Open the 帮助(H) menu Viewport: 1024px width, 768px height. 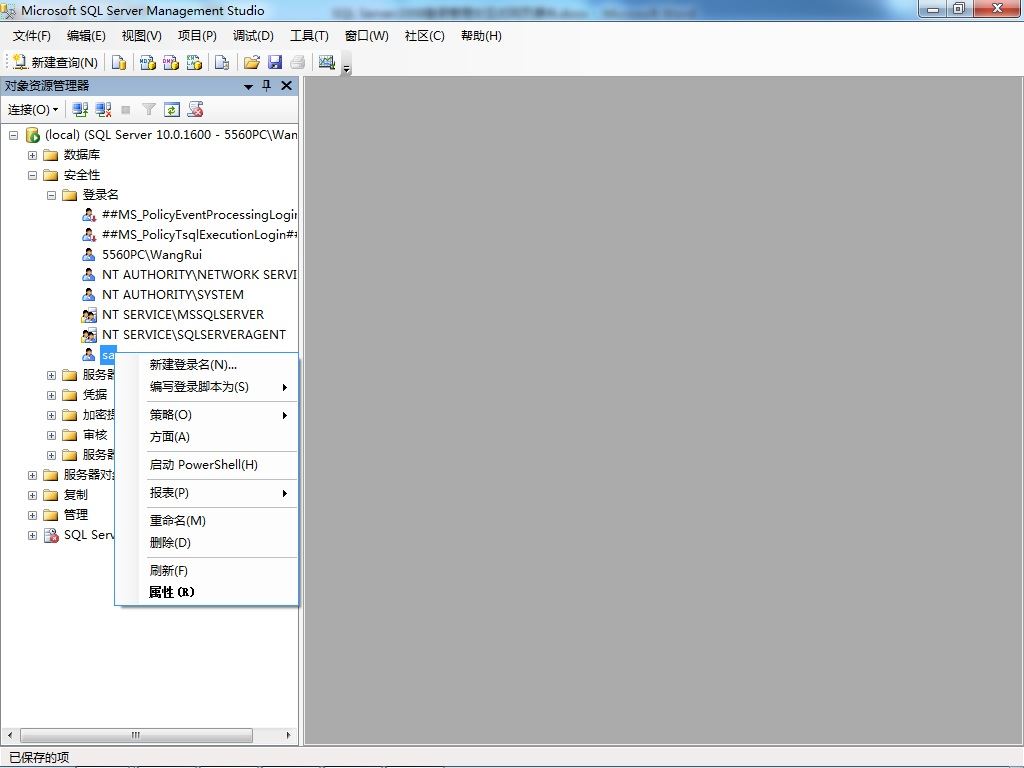tap(481, 36)
